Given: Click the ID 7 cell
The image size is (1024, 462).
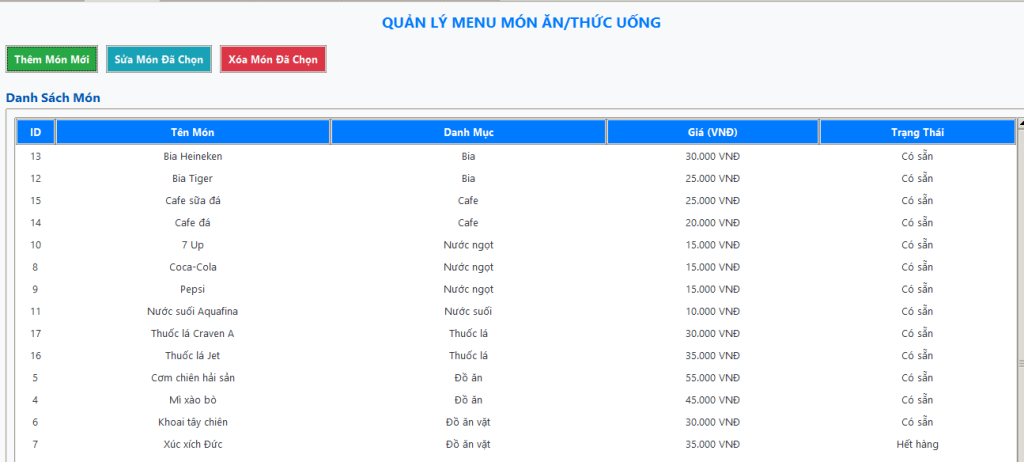Looking at the screenshot, I should [x=36, y=444].
